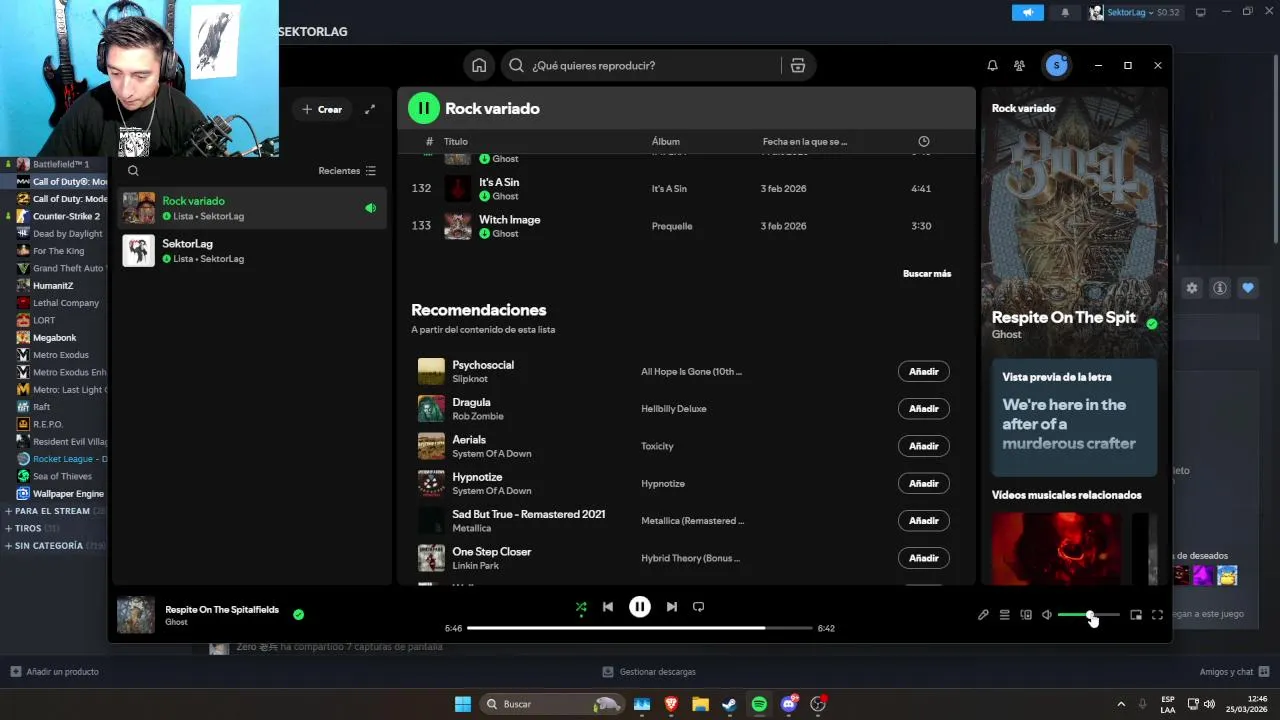Image resolution: width=1280 pixels, height=720 pixels.
Task: Expand your library with the arrows icon
Action: click(x=370, y=109)
